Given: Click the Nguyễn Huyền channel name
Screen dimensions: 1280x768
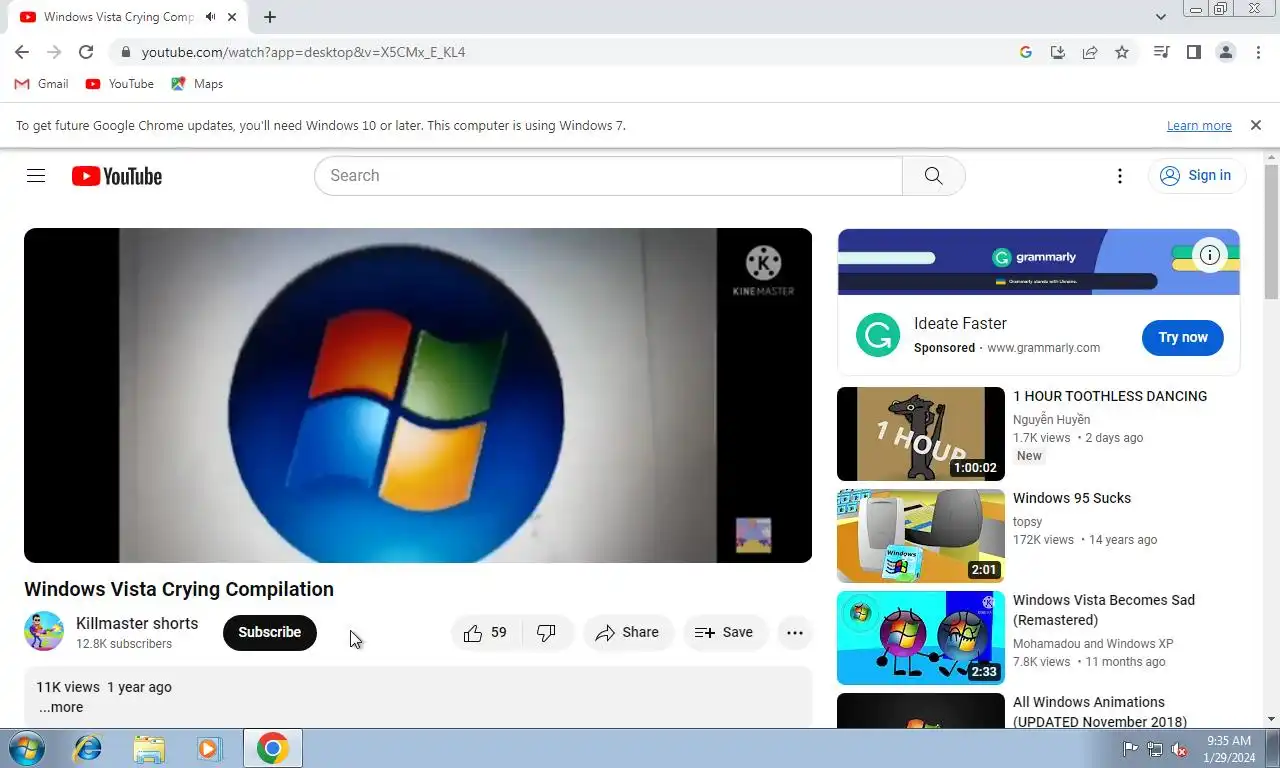Looking at the screenshot, I should (x=1051, y=420).
